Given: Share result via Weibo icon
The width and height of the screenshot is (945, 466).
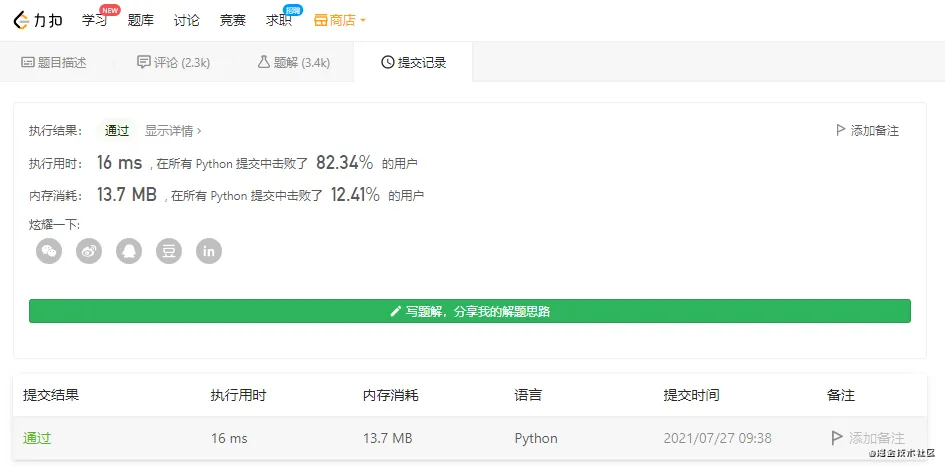Looking at the screenshot, I should click(x=89, y=251).
